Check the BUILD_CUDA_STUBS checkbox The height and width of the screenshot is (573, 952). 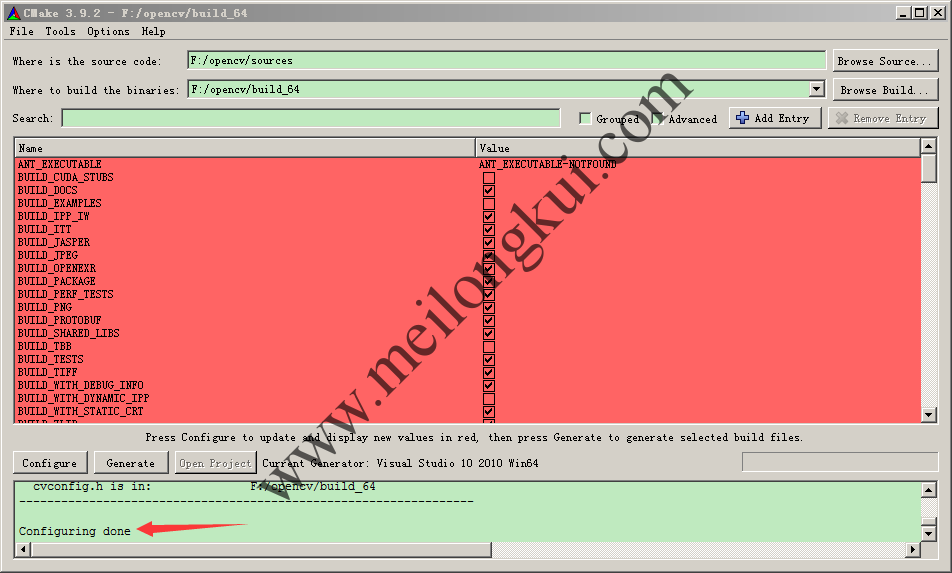489,178
